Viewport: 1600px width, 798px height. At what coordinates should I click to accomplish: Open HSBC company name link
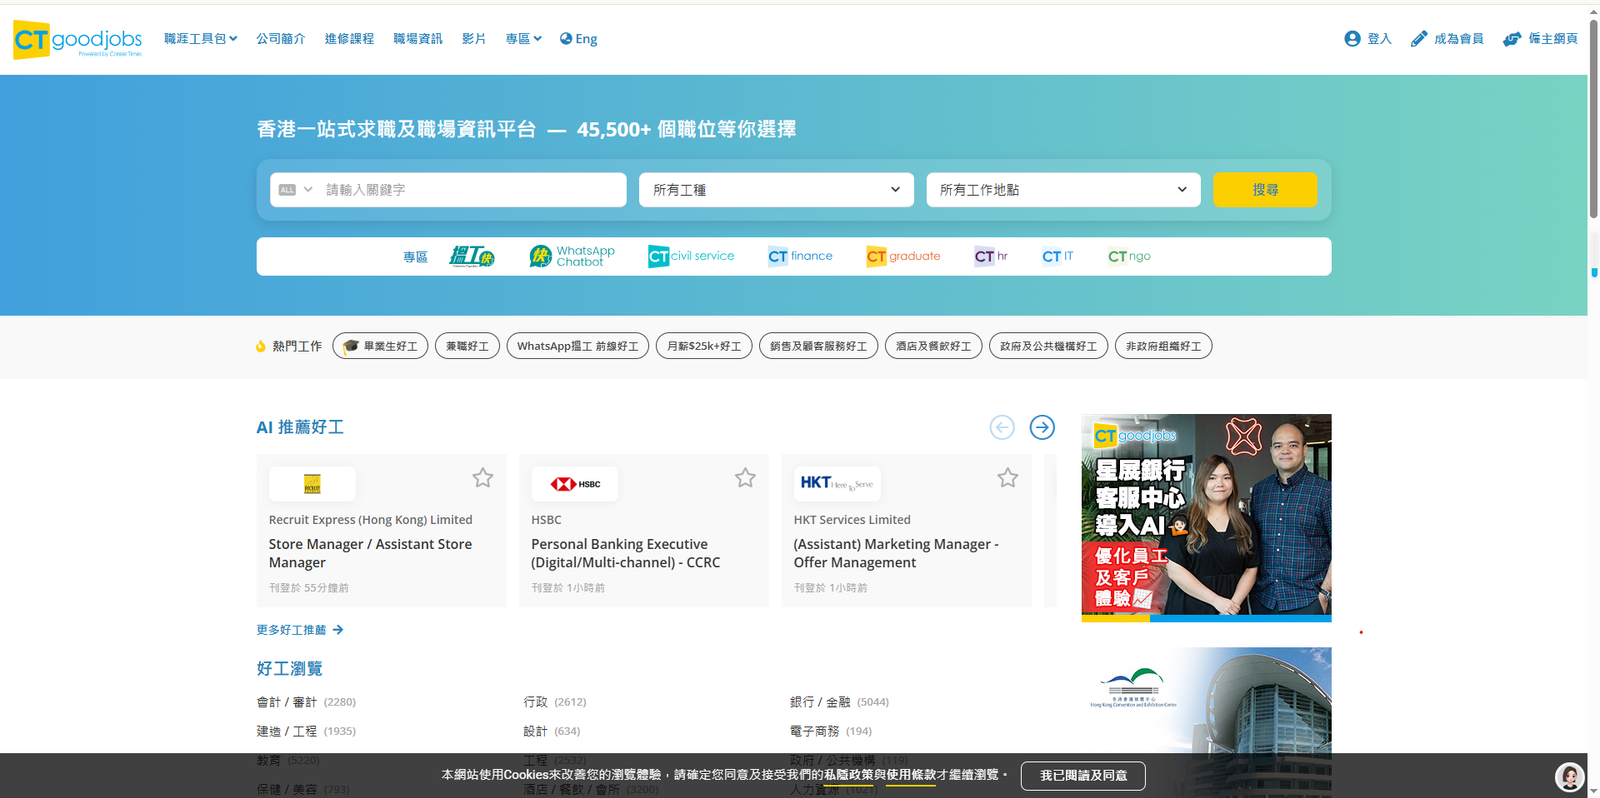pos(546,520)
